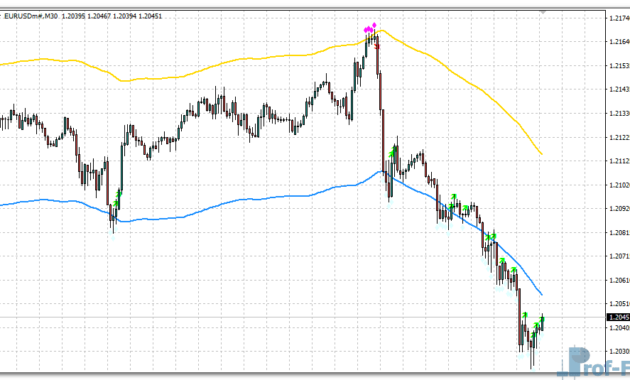Click the 1.2143 price scale label
Image resolution: width=630 pixels, height=380 pixels.
point(619,90)
